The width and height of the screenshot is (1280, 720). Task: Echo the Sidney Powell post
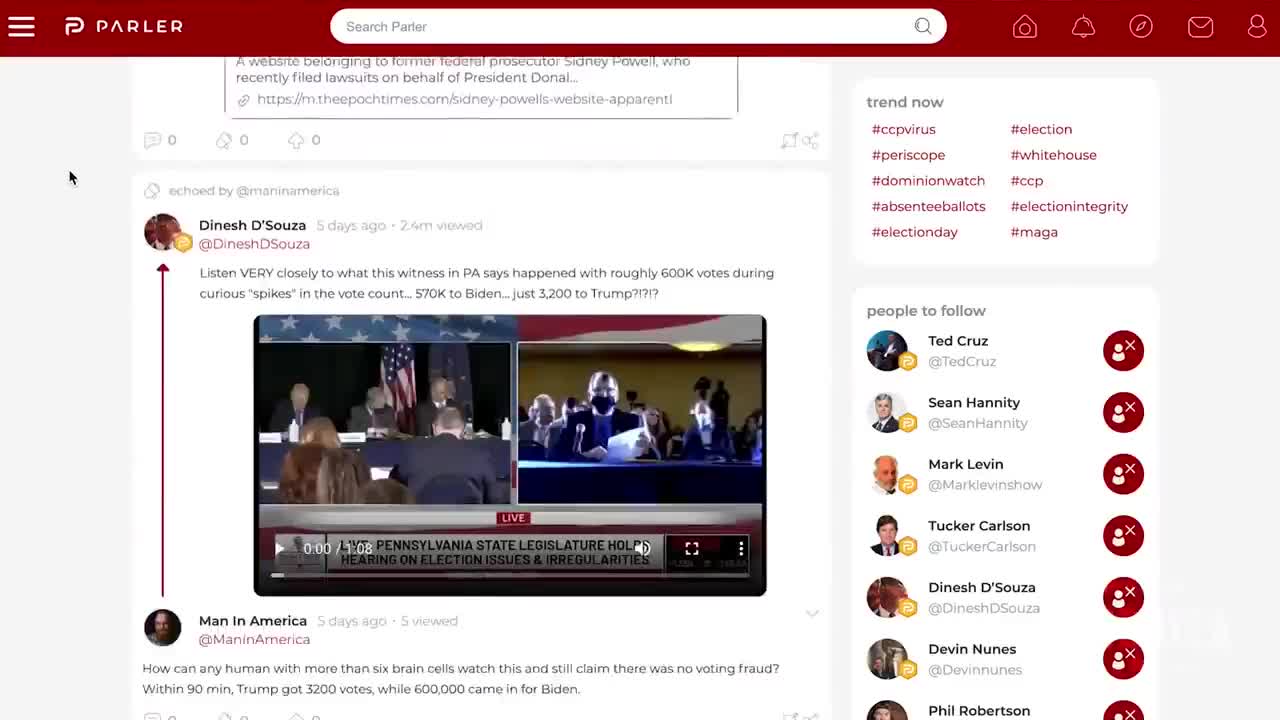pyautogui.click(x=224, y=140)
